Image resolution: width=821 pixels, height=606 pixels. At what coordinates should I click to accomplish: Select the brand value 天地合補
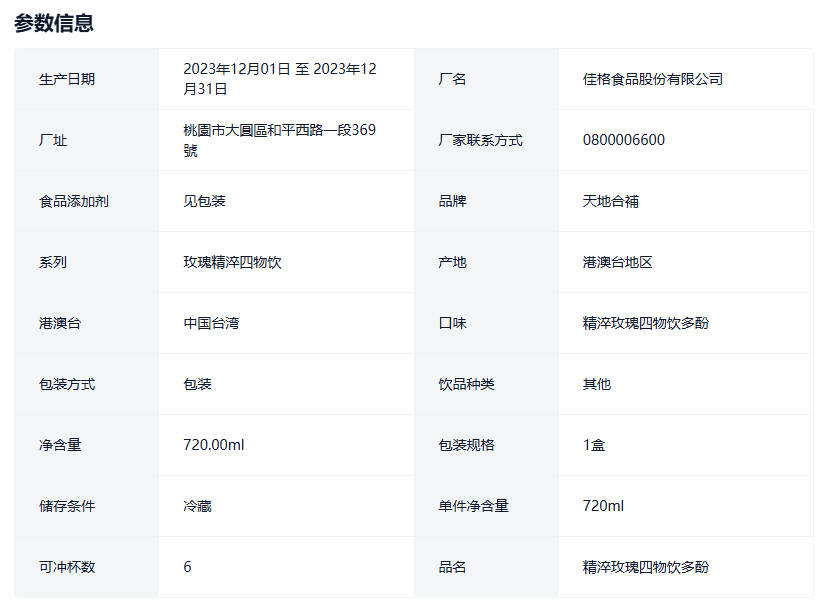[610, 201]
